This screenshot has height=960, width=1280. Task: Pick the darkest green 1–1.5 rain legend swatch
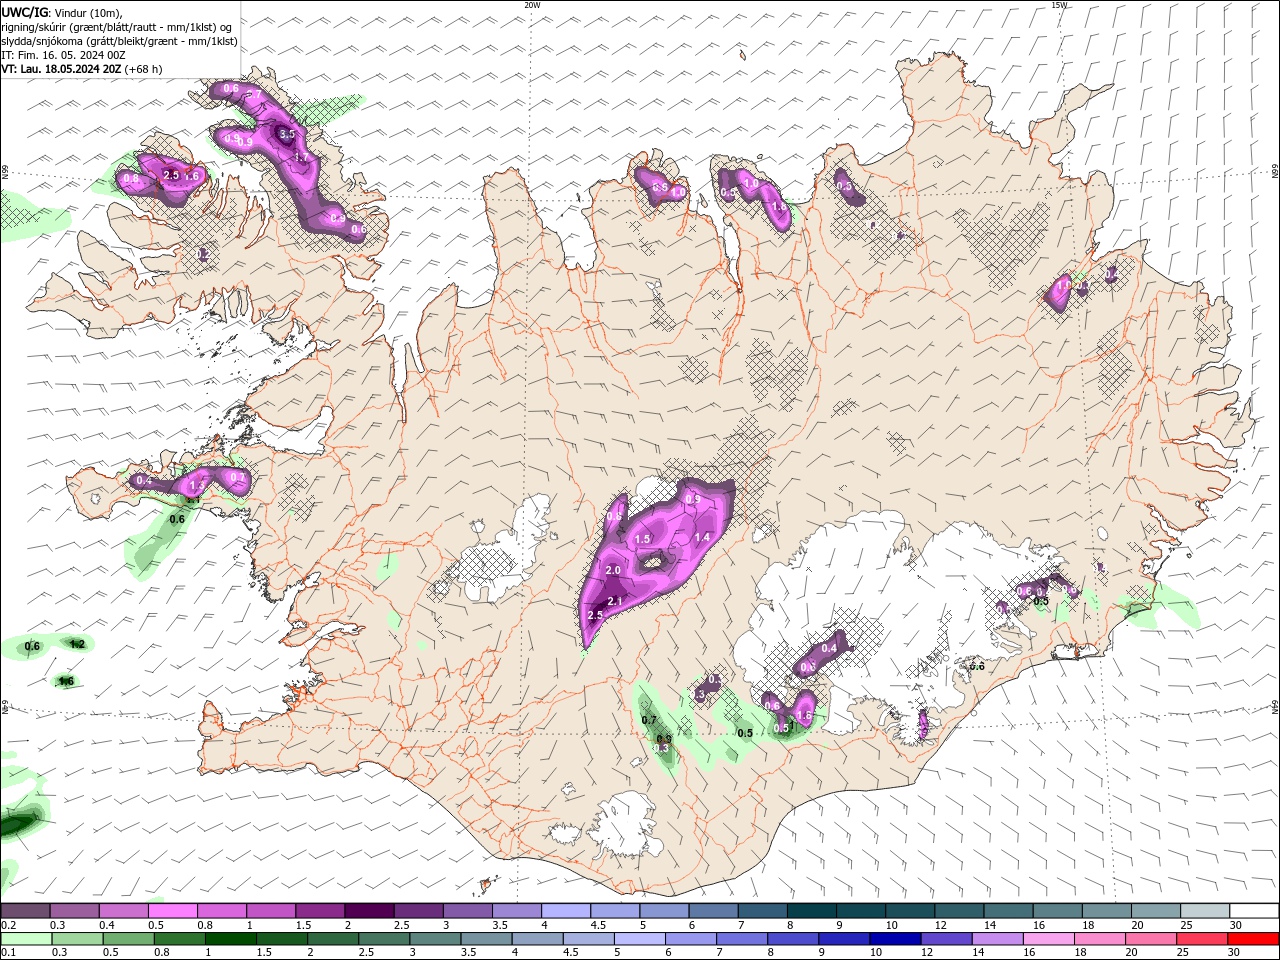coord(231,939)
